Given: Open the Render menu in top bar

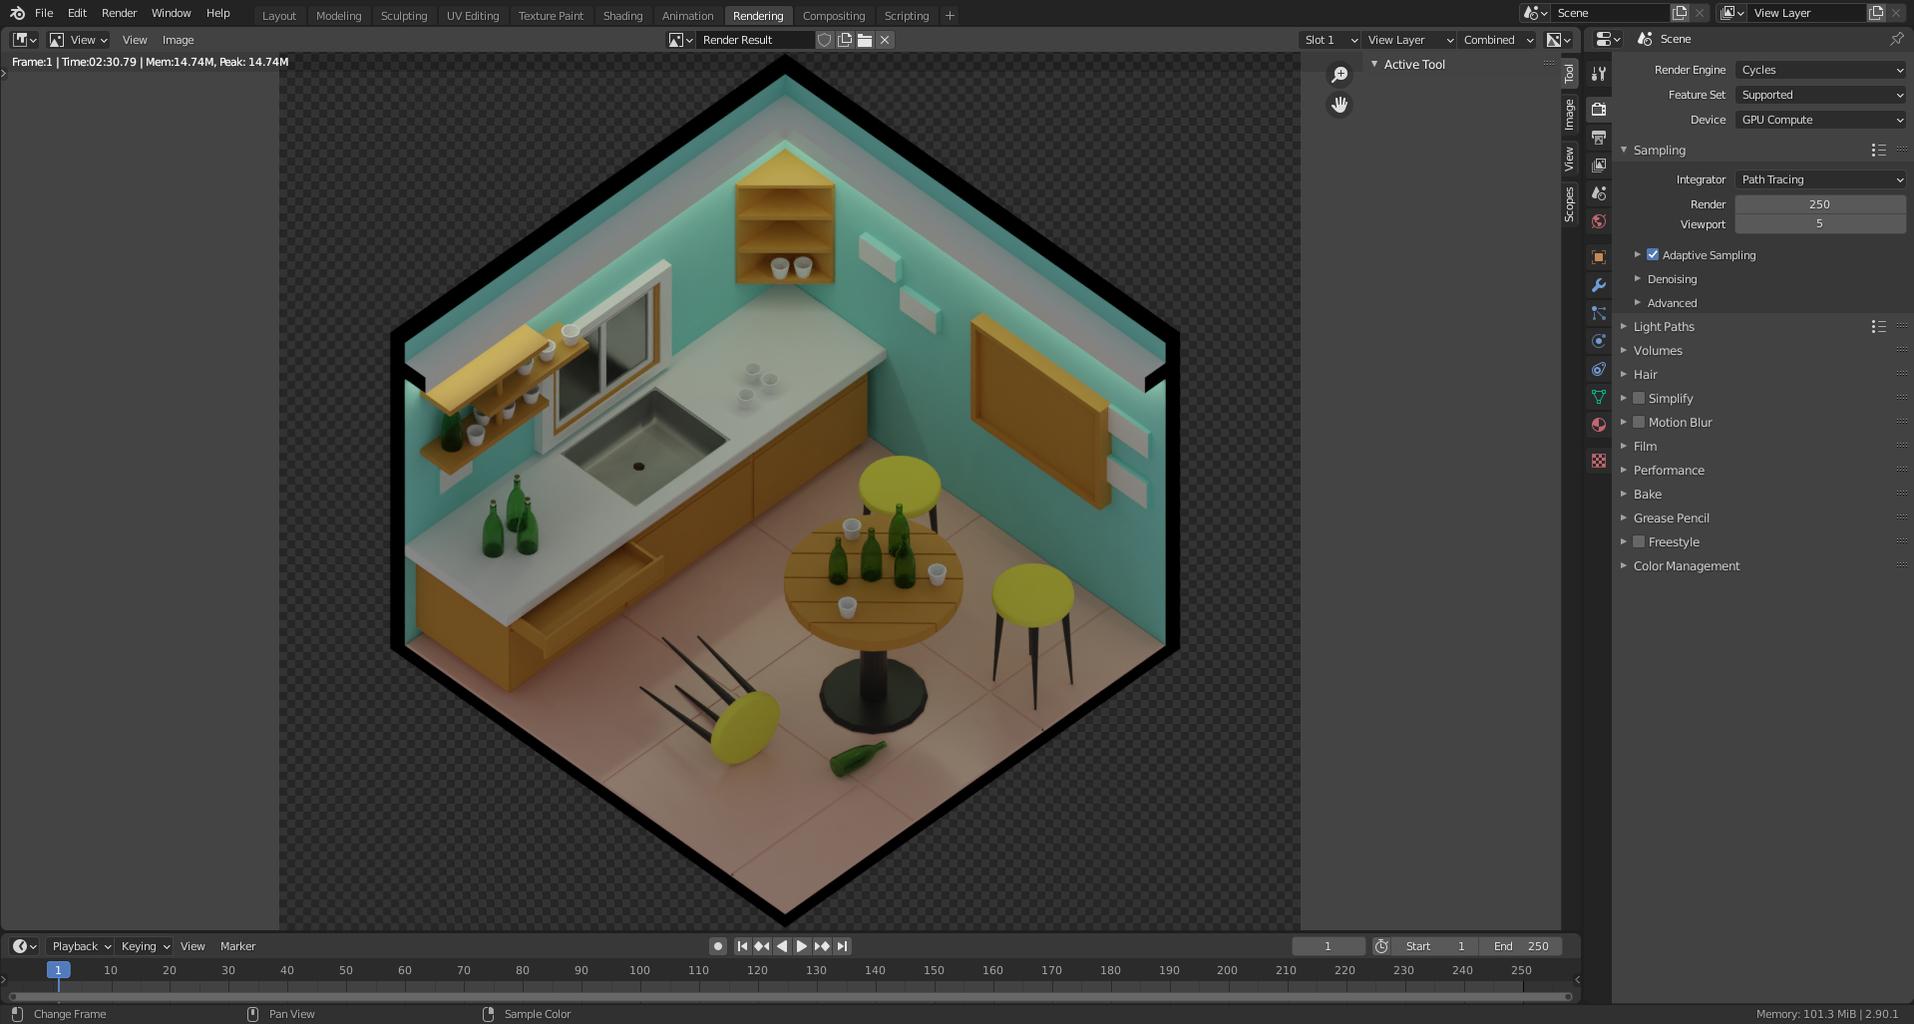Looking at the screenshot, I should coord(119,13).
